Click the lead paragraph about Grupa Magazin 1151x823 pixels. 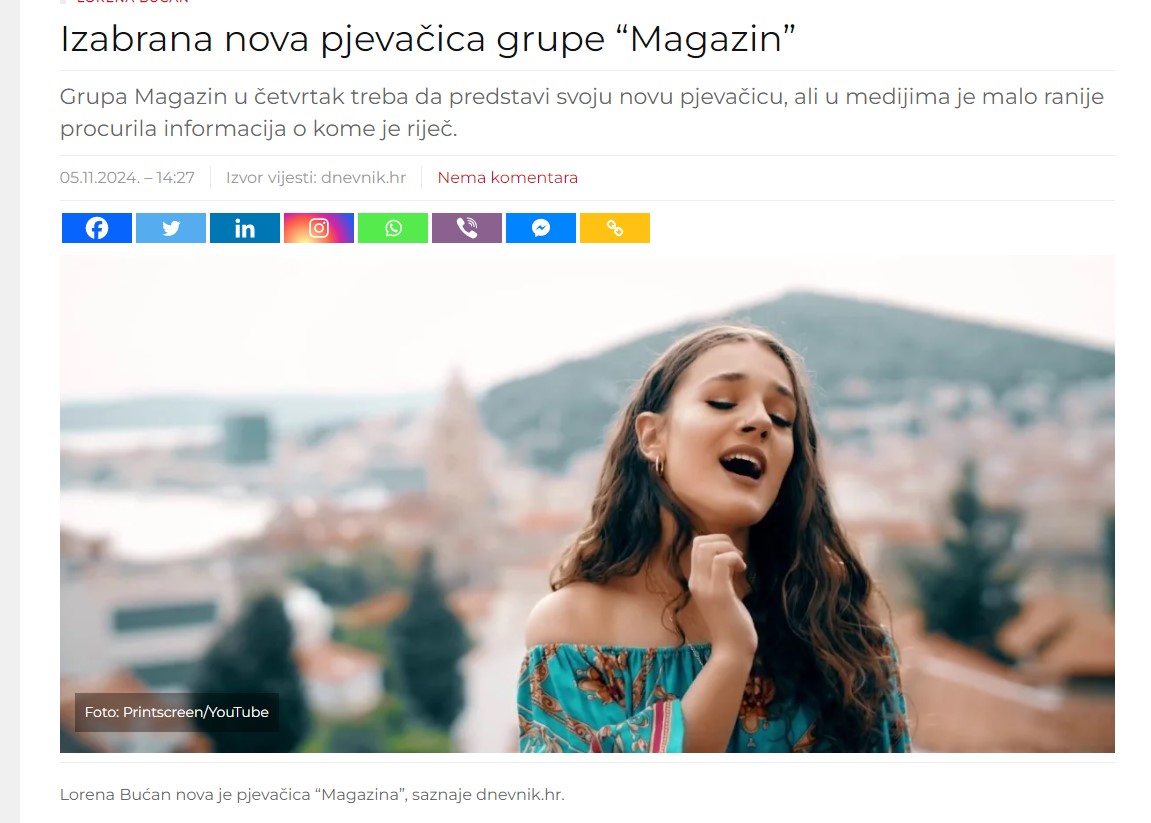coord(581,112)
